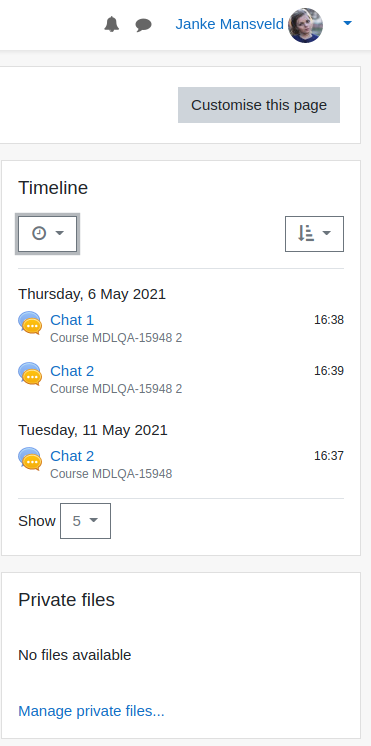Click the Chat 2 icon under Thursday
Image resolution: width=371 pixels, height=746 pixels.
pyautogui.click(x=30, y=373)
